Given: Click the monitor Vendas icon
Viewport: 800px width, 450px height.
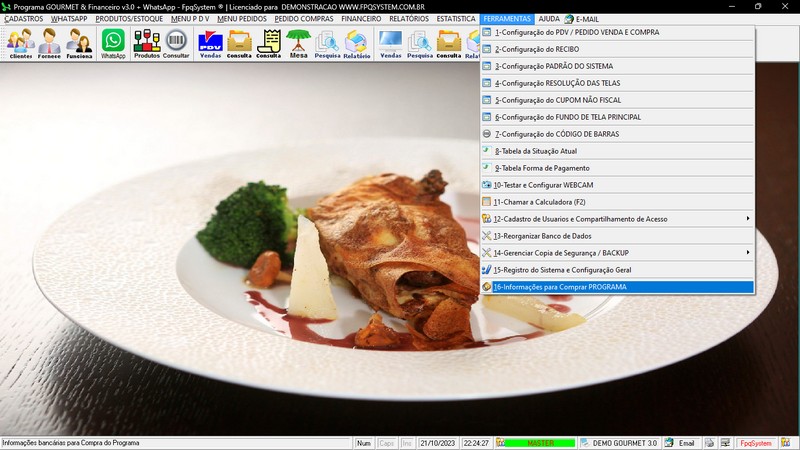Looking at the screenshot, I should pyautogui.click(x=391, y=43).
